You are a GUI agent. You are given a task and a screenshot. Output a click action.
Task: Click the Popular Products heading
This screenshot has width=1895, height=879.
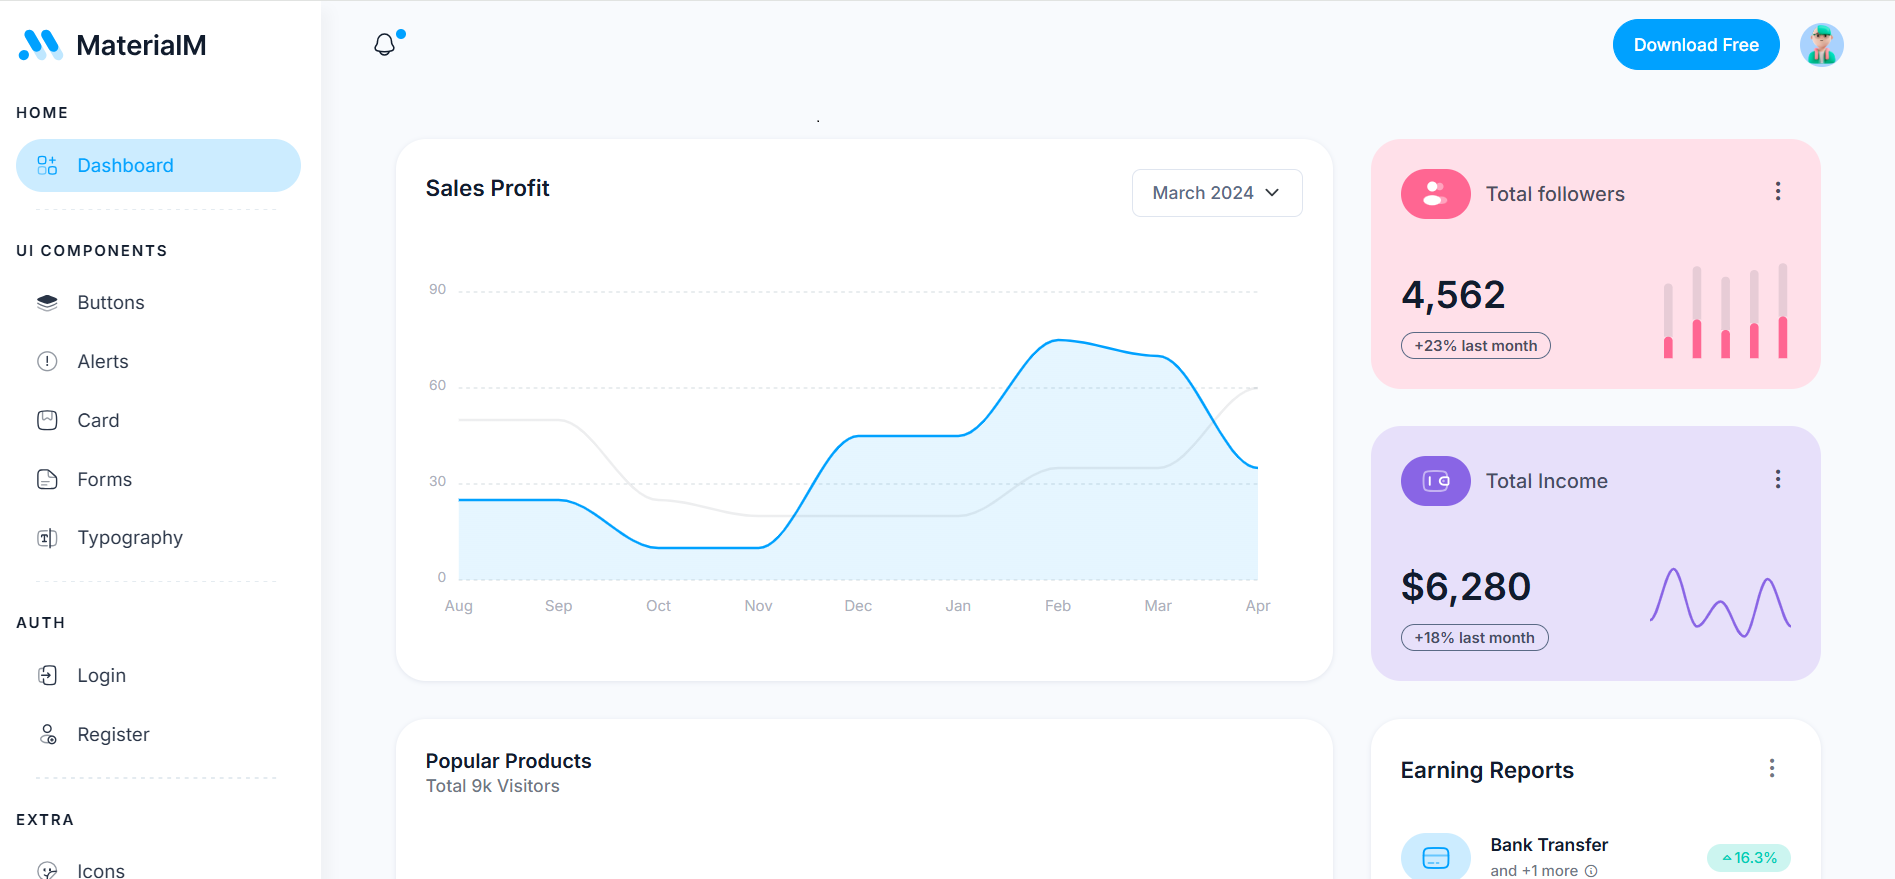click(508, 761)
